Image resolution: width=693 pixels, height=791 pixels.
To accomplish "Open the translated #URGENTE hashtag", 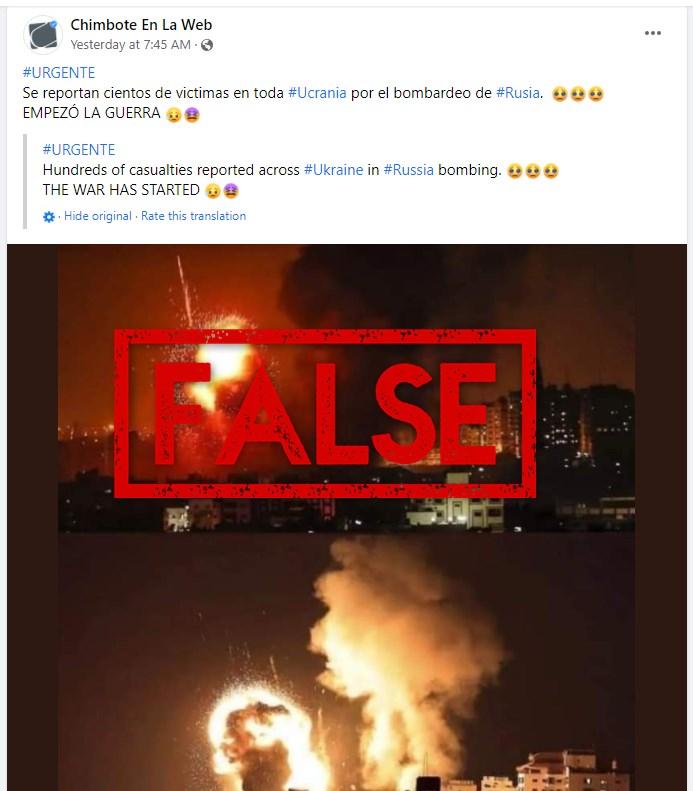I will pyautogui.click(x=79, y=150).
